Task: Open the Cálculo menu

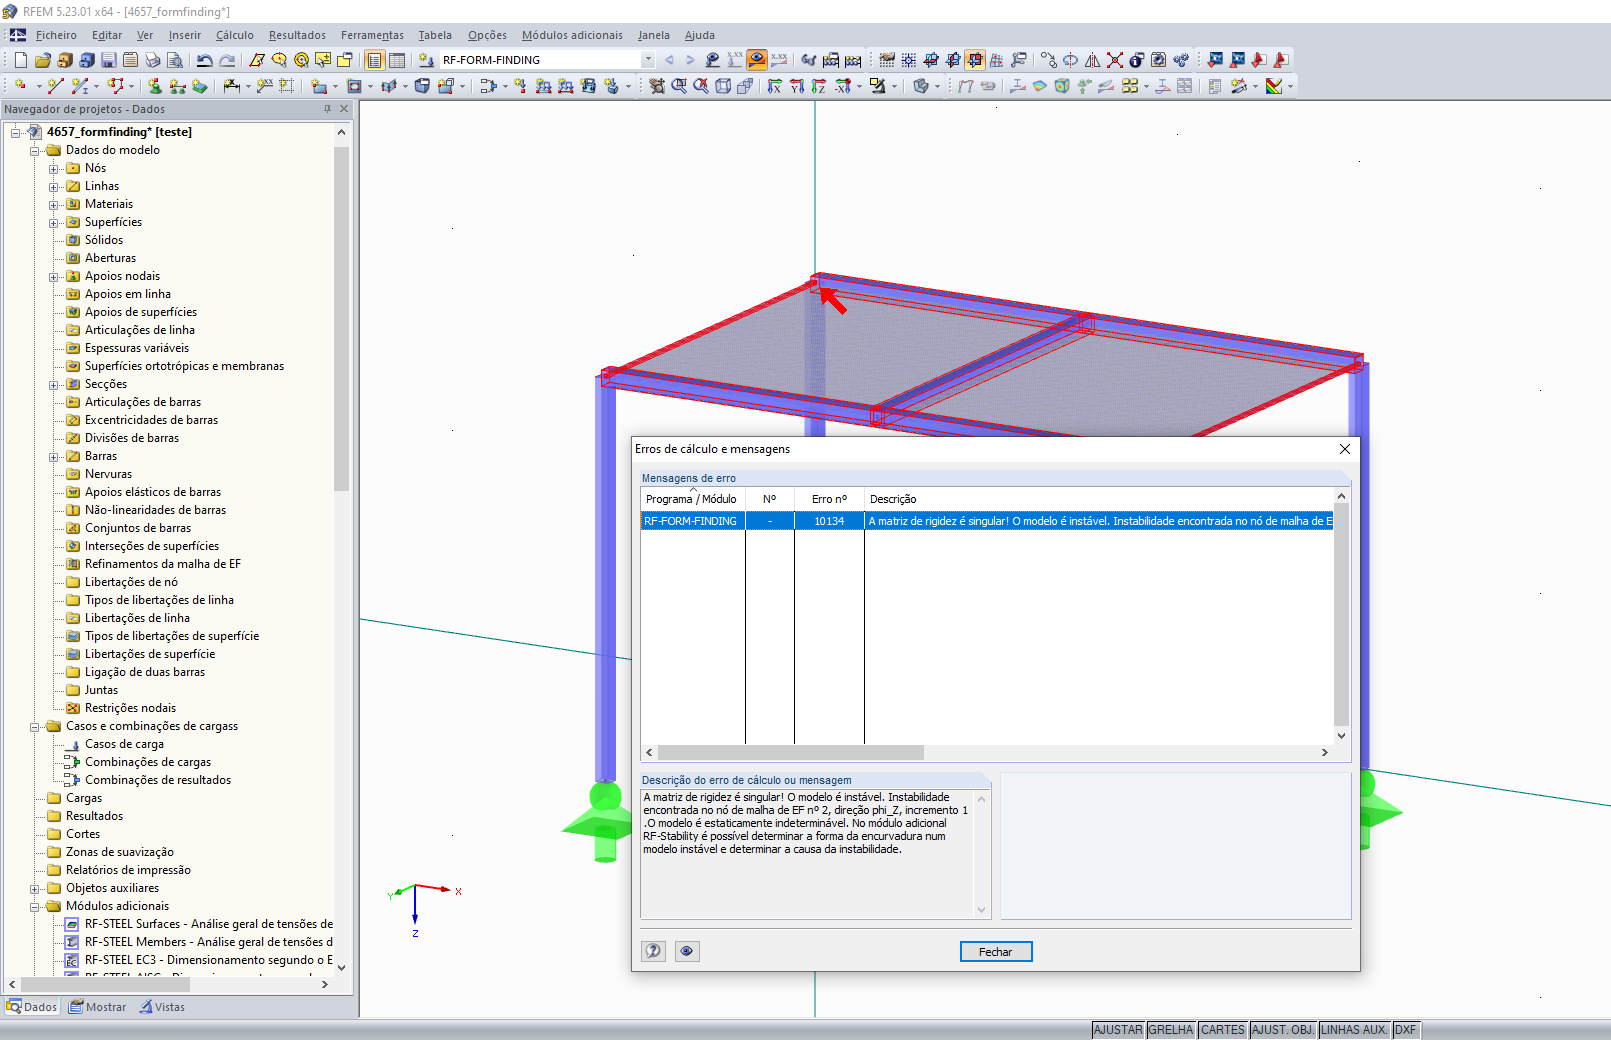Action: pos(235,35)
